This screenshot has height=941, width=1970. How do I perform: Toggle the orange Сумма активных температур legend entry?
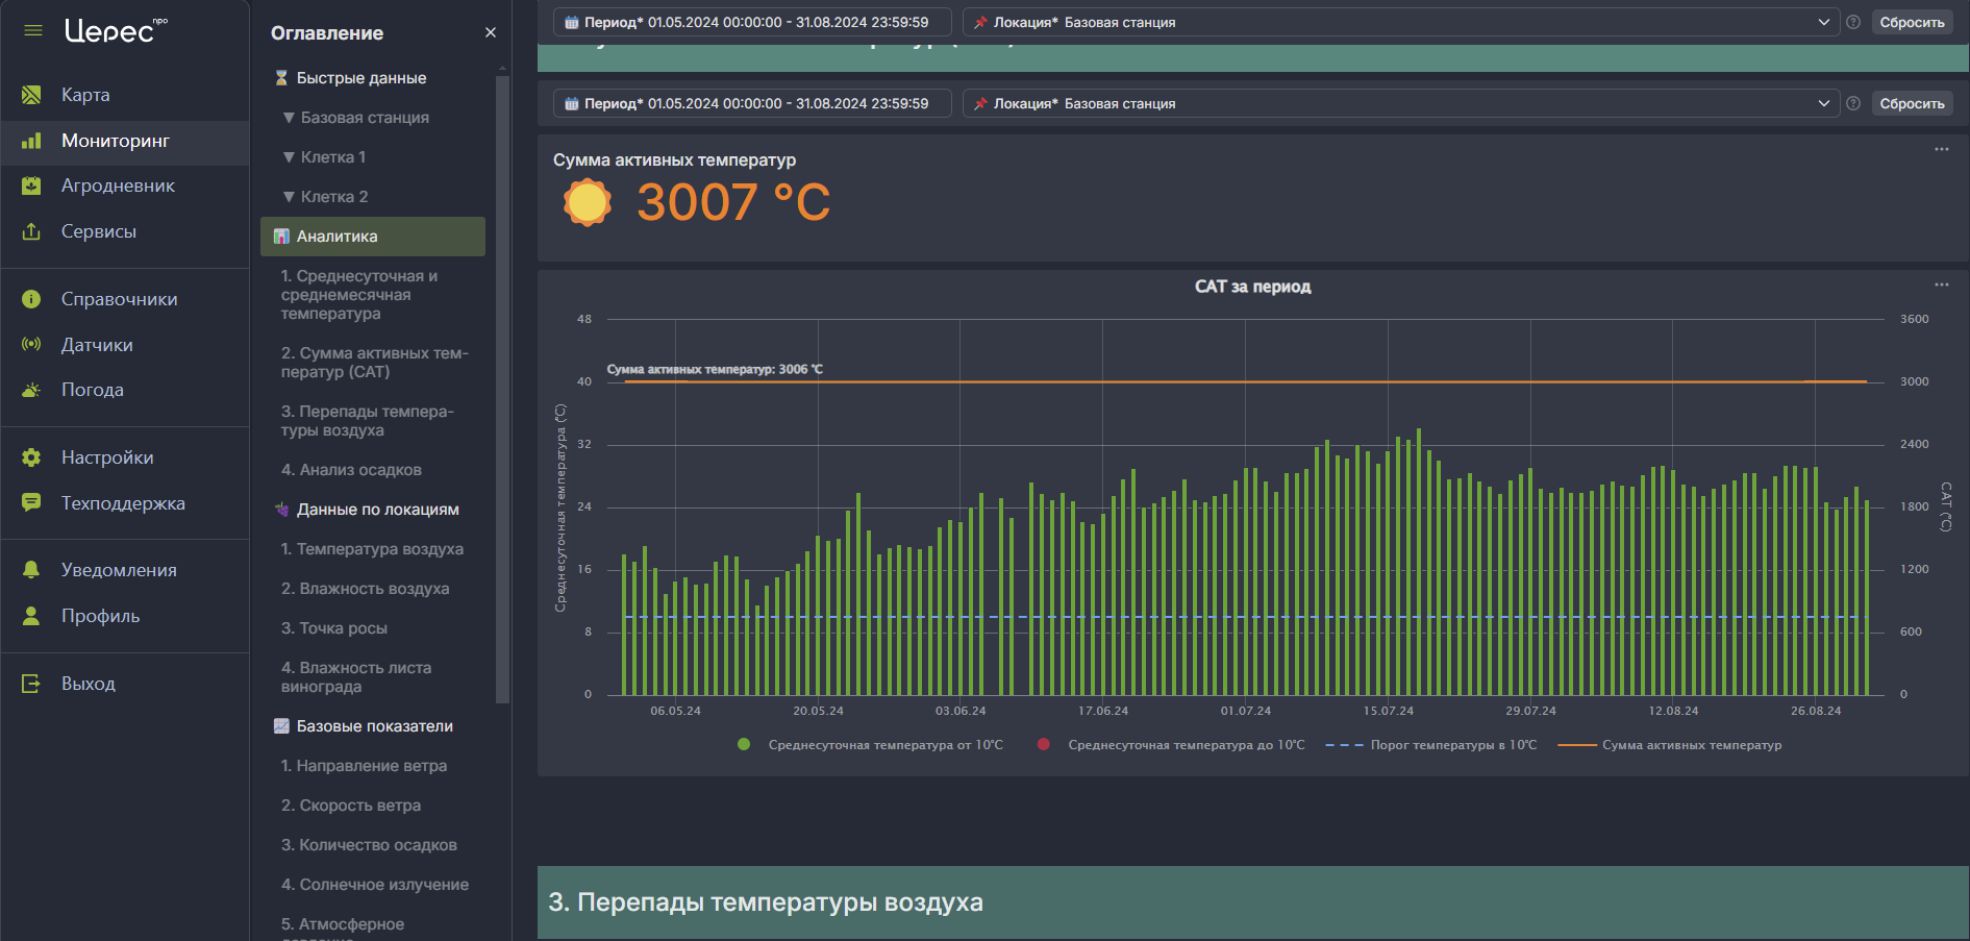tap(1670, 745)
